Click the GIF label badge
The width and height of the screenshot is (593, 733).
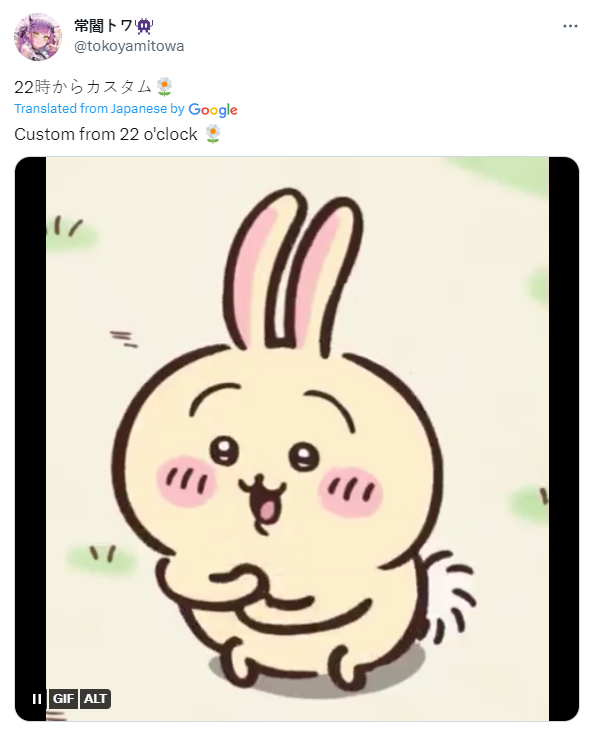pyautogui.click(x=63, y=699)
